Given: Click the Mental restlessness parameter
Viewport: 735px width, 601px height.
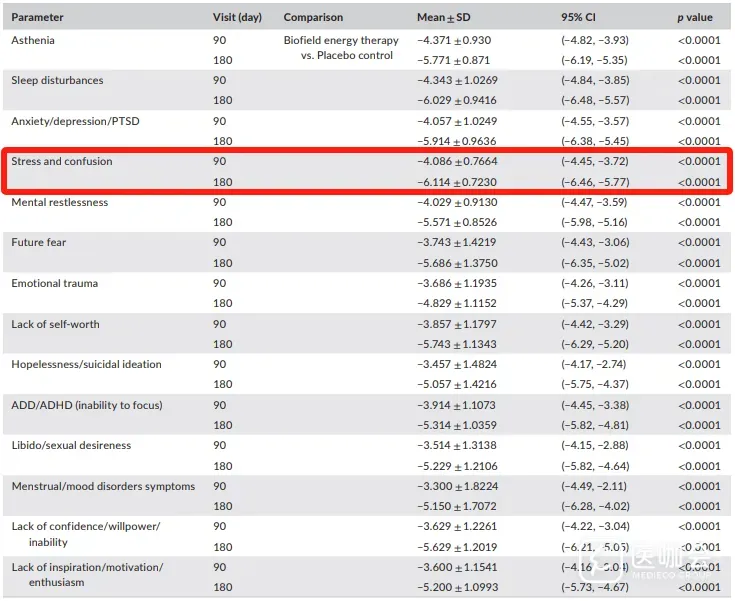Looking at the screenshot, I should [61, 202].
